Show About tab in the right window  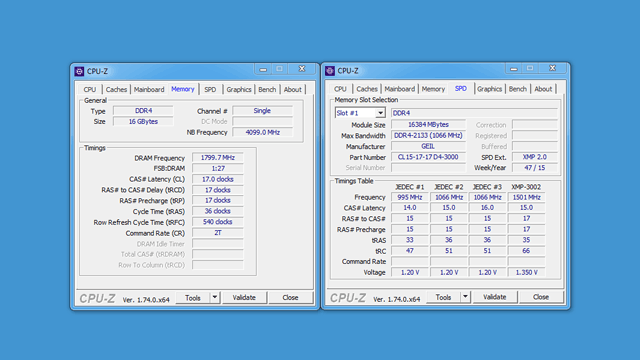[543, 89]
